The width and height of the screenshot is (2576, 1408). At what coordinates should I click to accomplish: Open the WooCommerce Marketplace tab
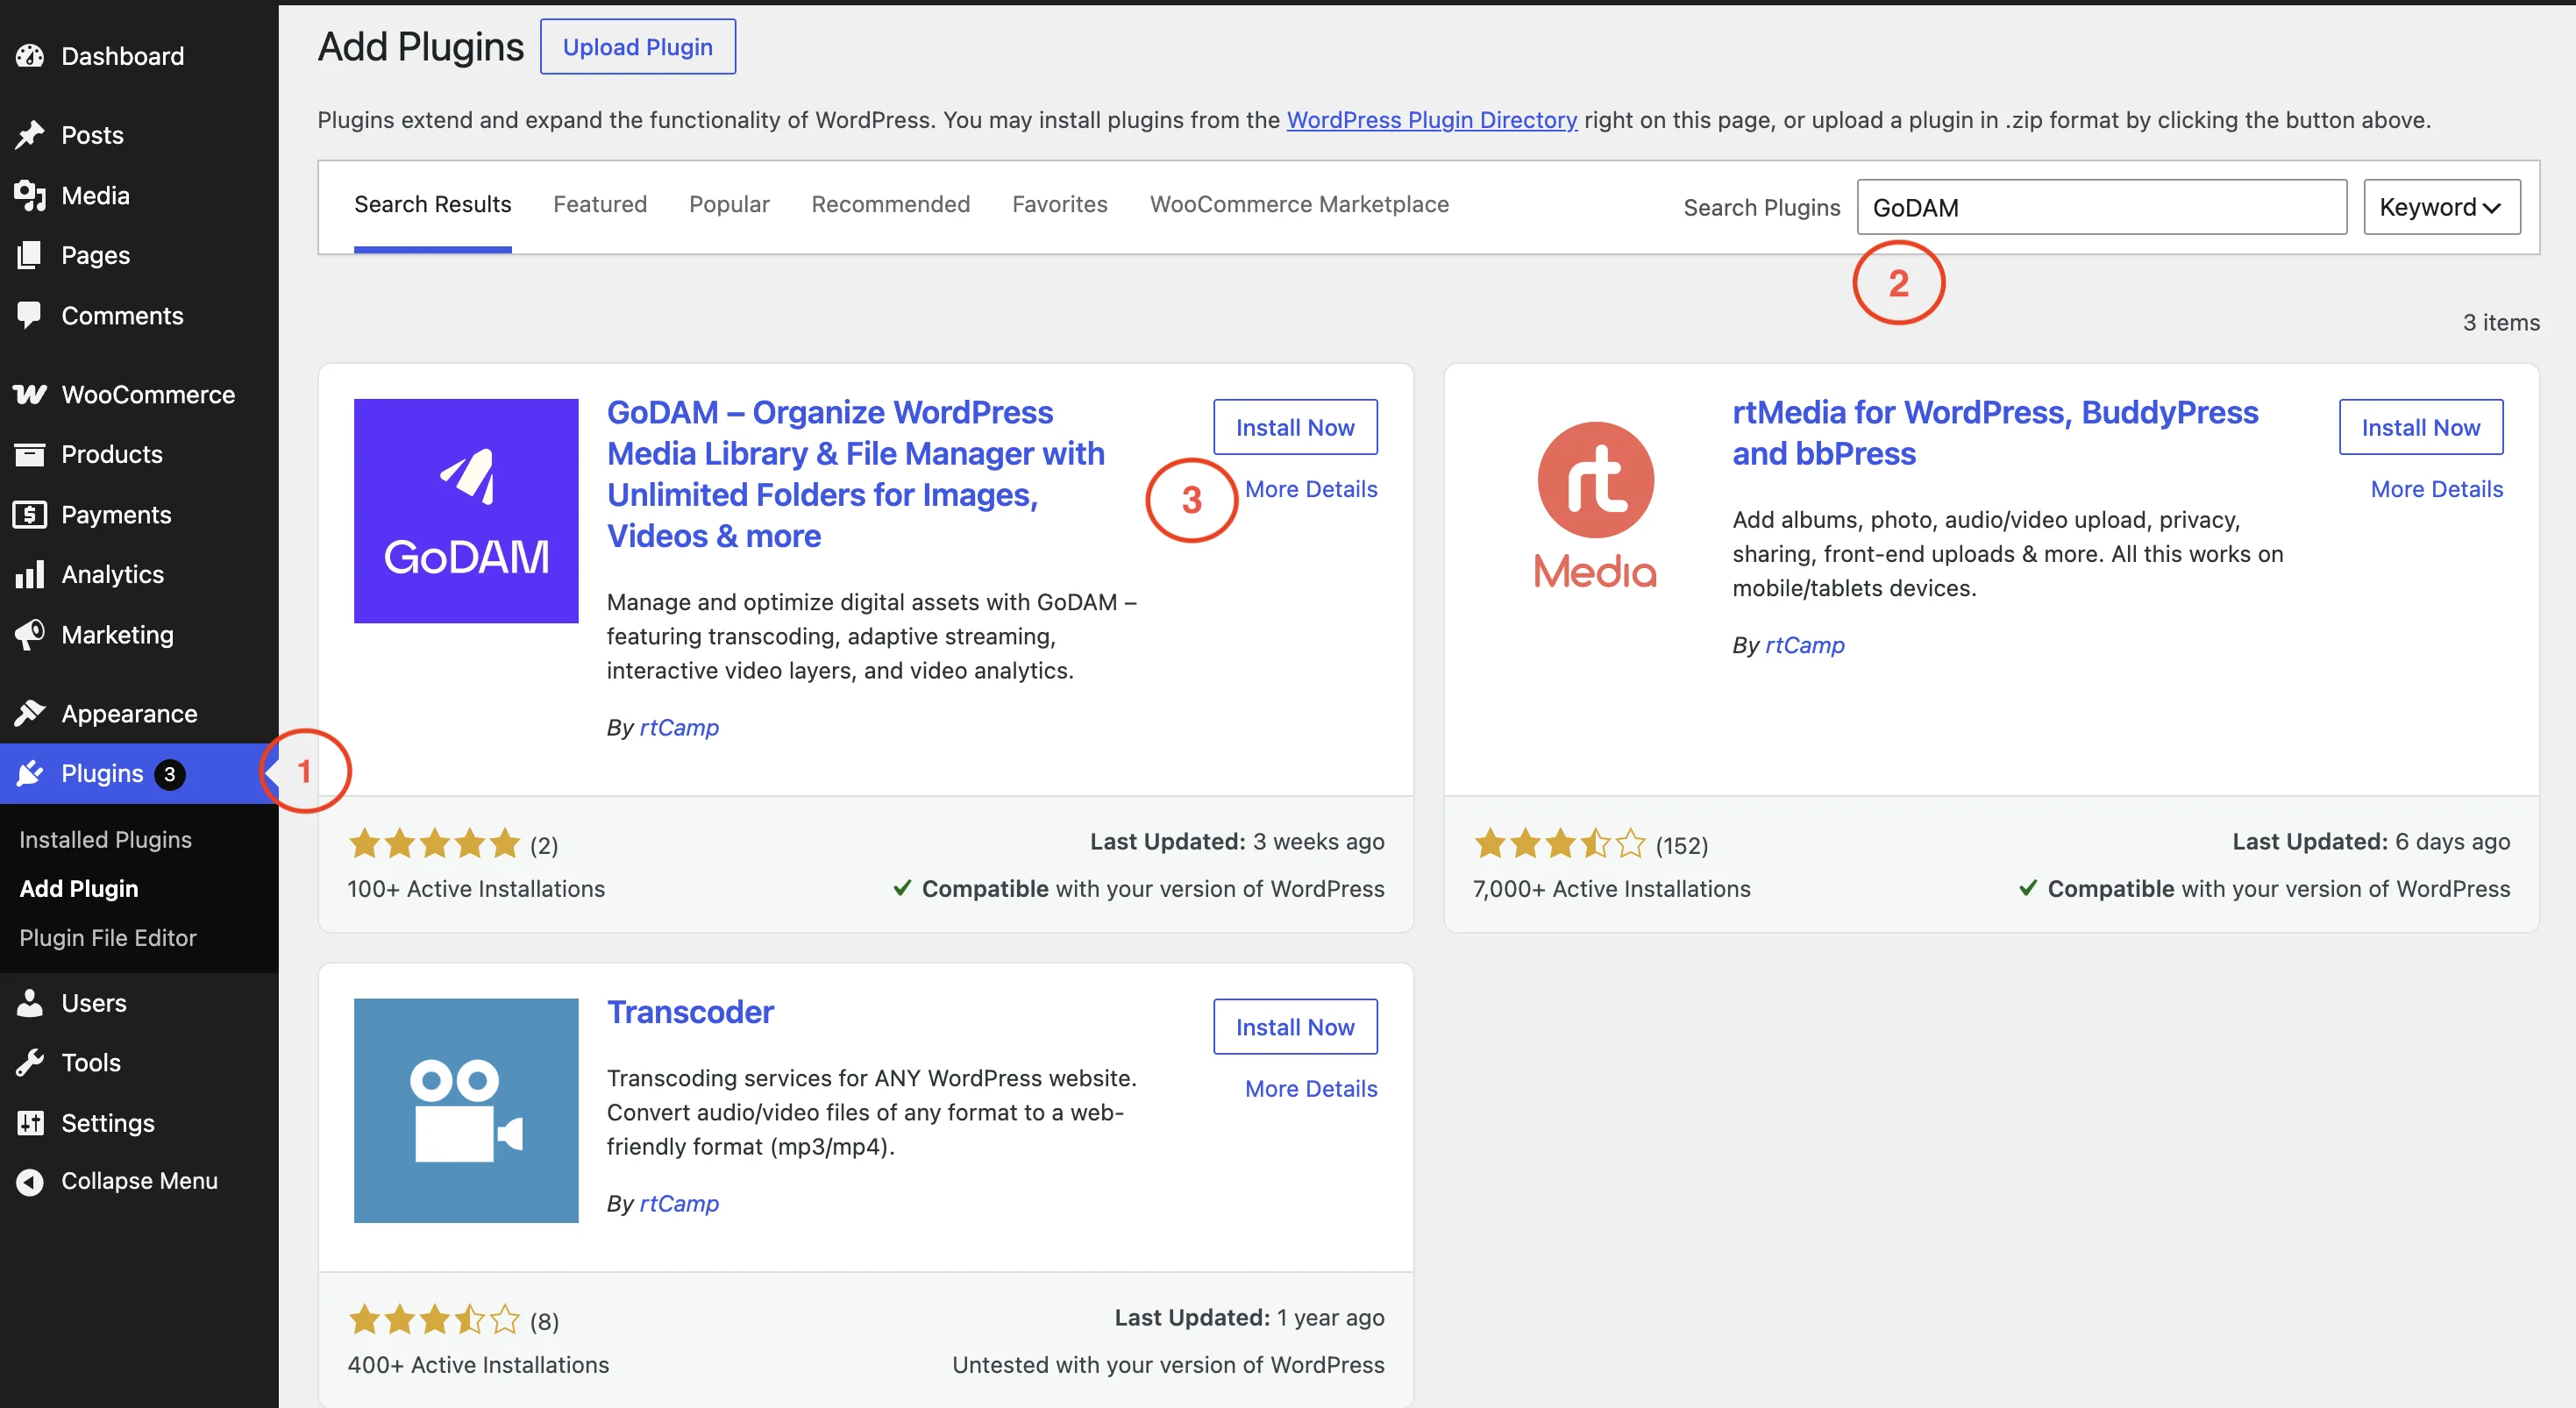pos(1299,204)
